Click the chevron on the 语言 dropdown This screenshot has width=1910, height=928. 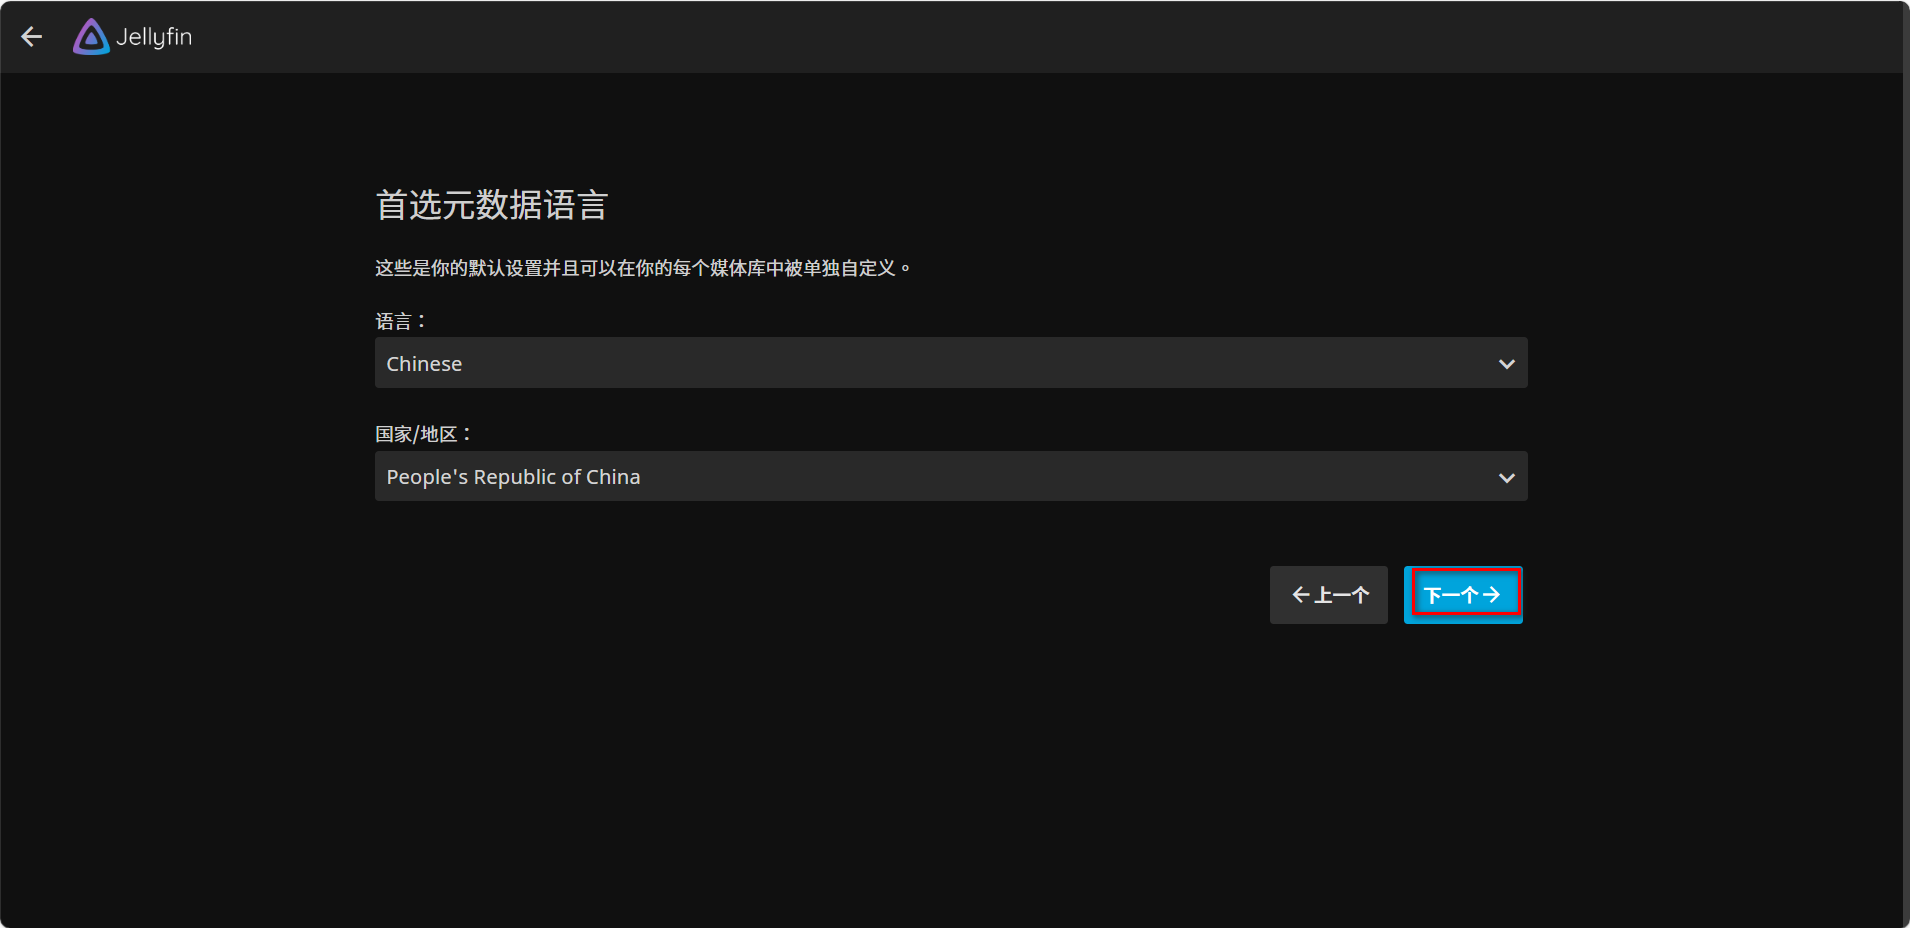1506,364
